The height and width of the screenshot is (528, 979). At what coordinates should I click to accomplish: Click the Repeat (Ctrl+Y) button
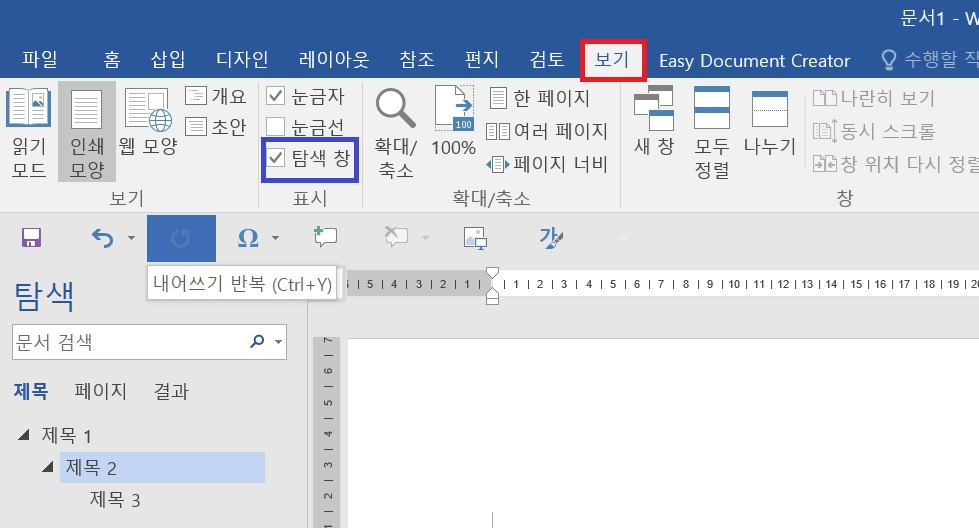(x=181, y=238)
